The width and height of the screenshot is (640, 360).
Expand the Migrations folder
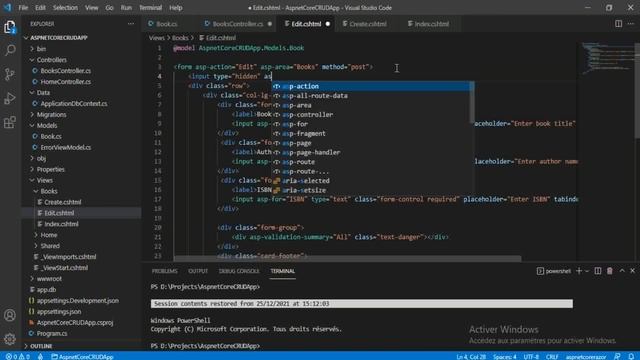(x=51, y=114)
